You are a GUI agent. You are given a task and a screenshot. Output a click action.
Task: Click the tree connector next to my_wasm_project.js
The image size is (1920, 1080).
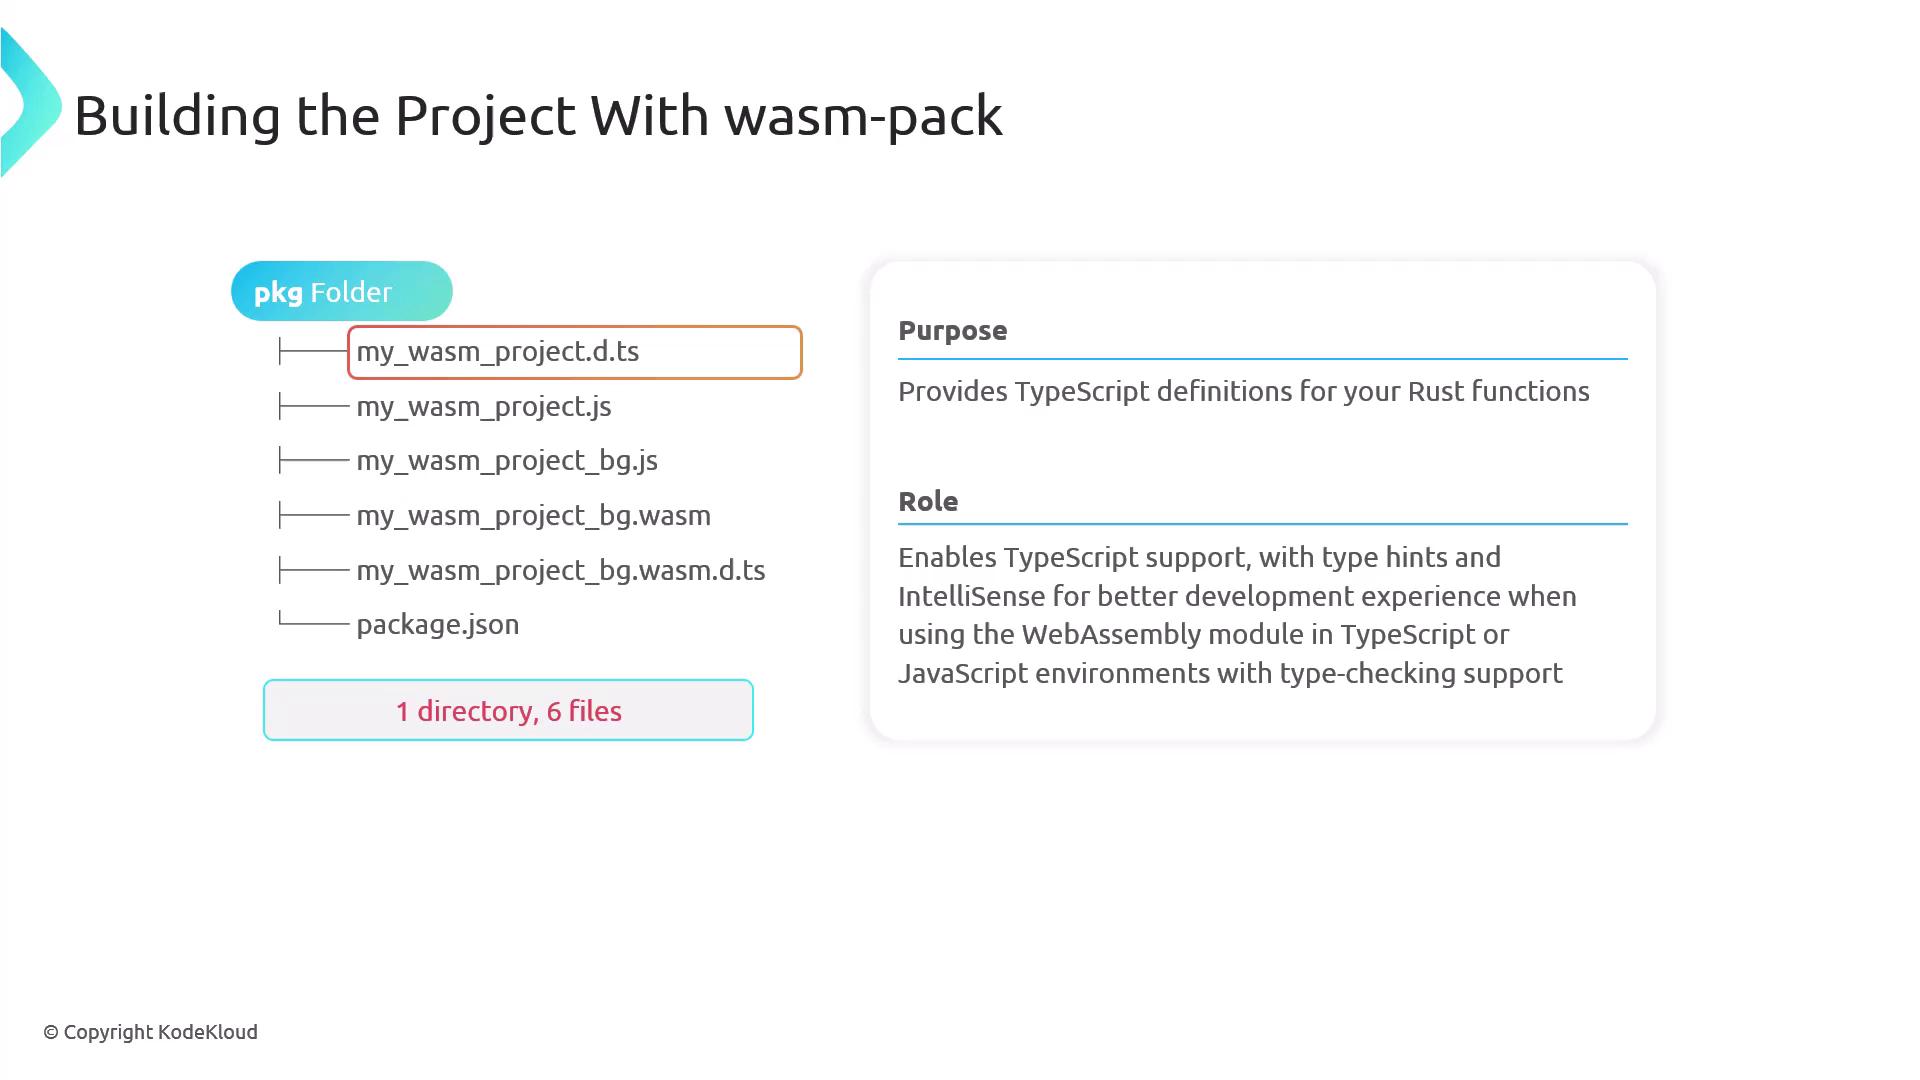click(x=313, y=406)
